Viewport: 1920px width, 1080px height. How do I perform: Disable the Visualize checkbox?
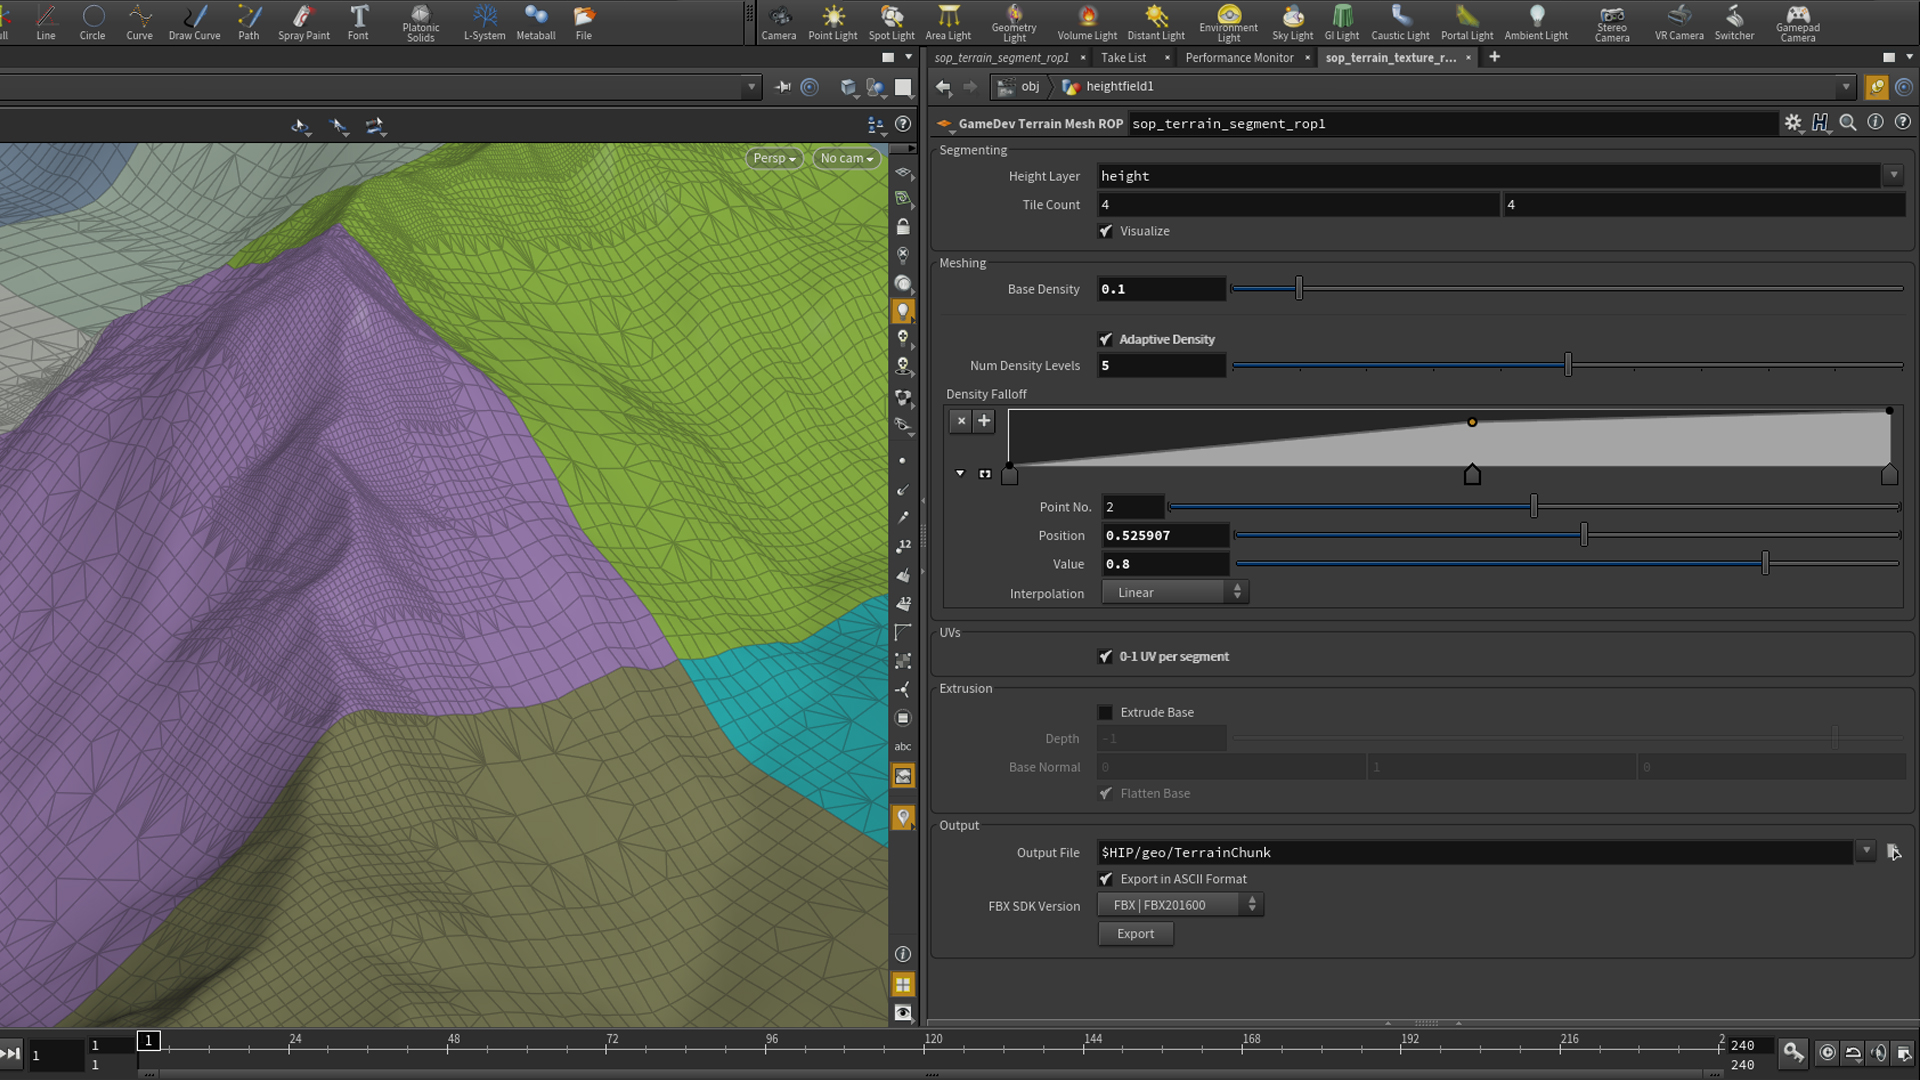pyautogui.click(x=1106, y=231)
